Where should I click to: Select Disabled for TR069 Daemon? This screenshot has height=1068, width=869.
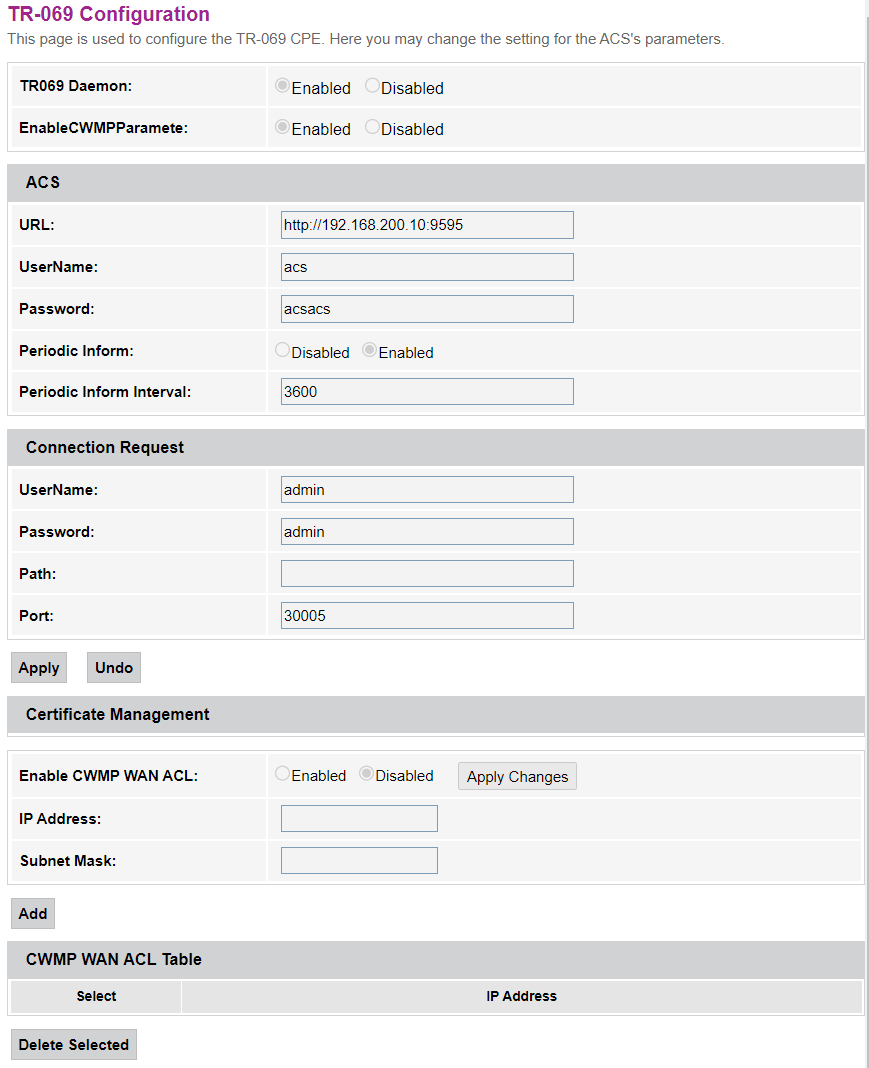(x=372, y=87)
